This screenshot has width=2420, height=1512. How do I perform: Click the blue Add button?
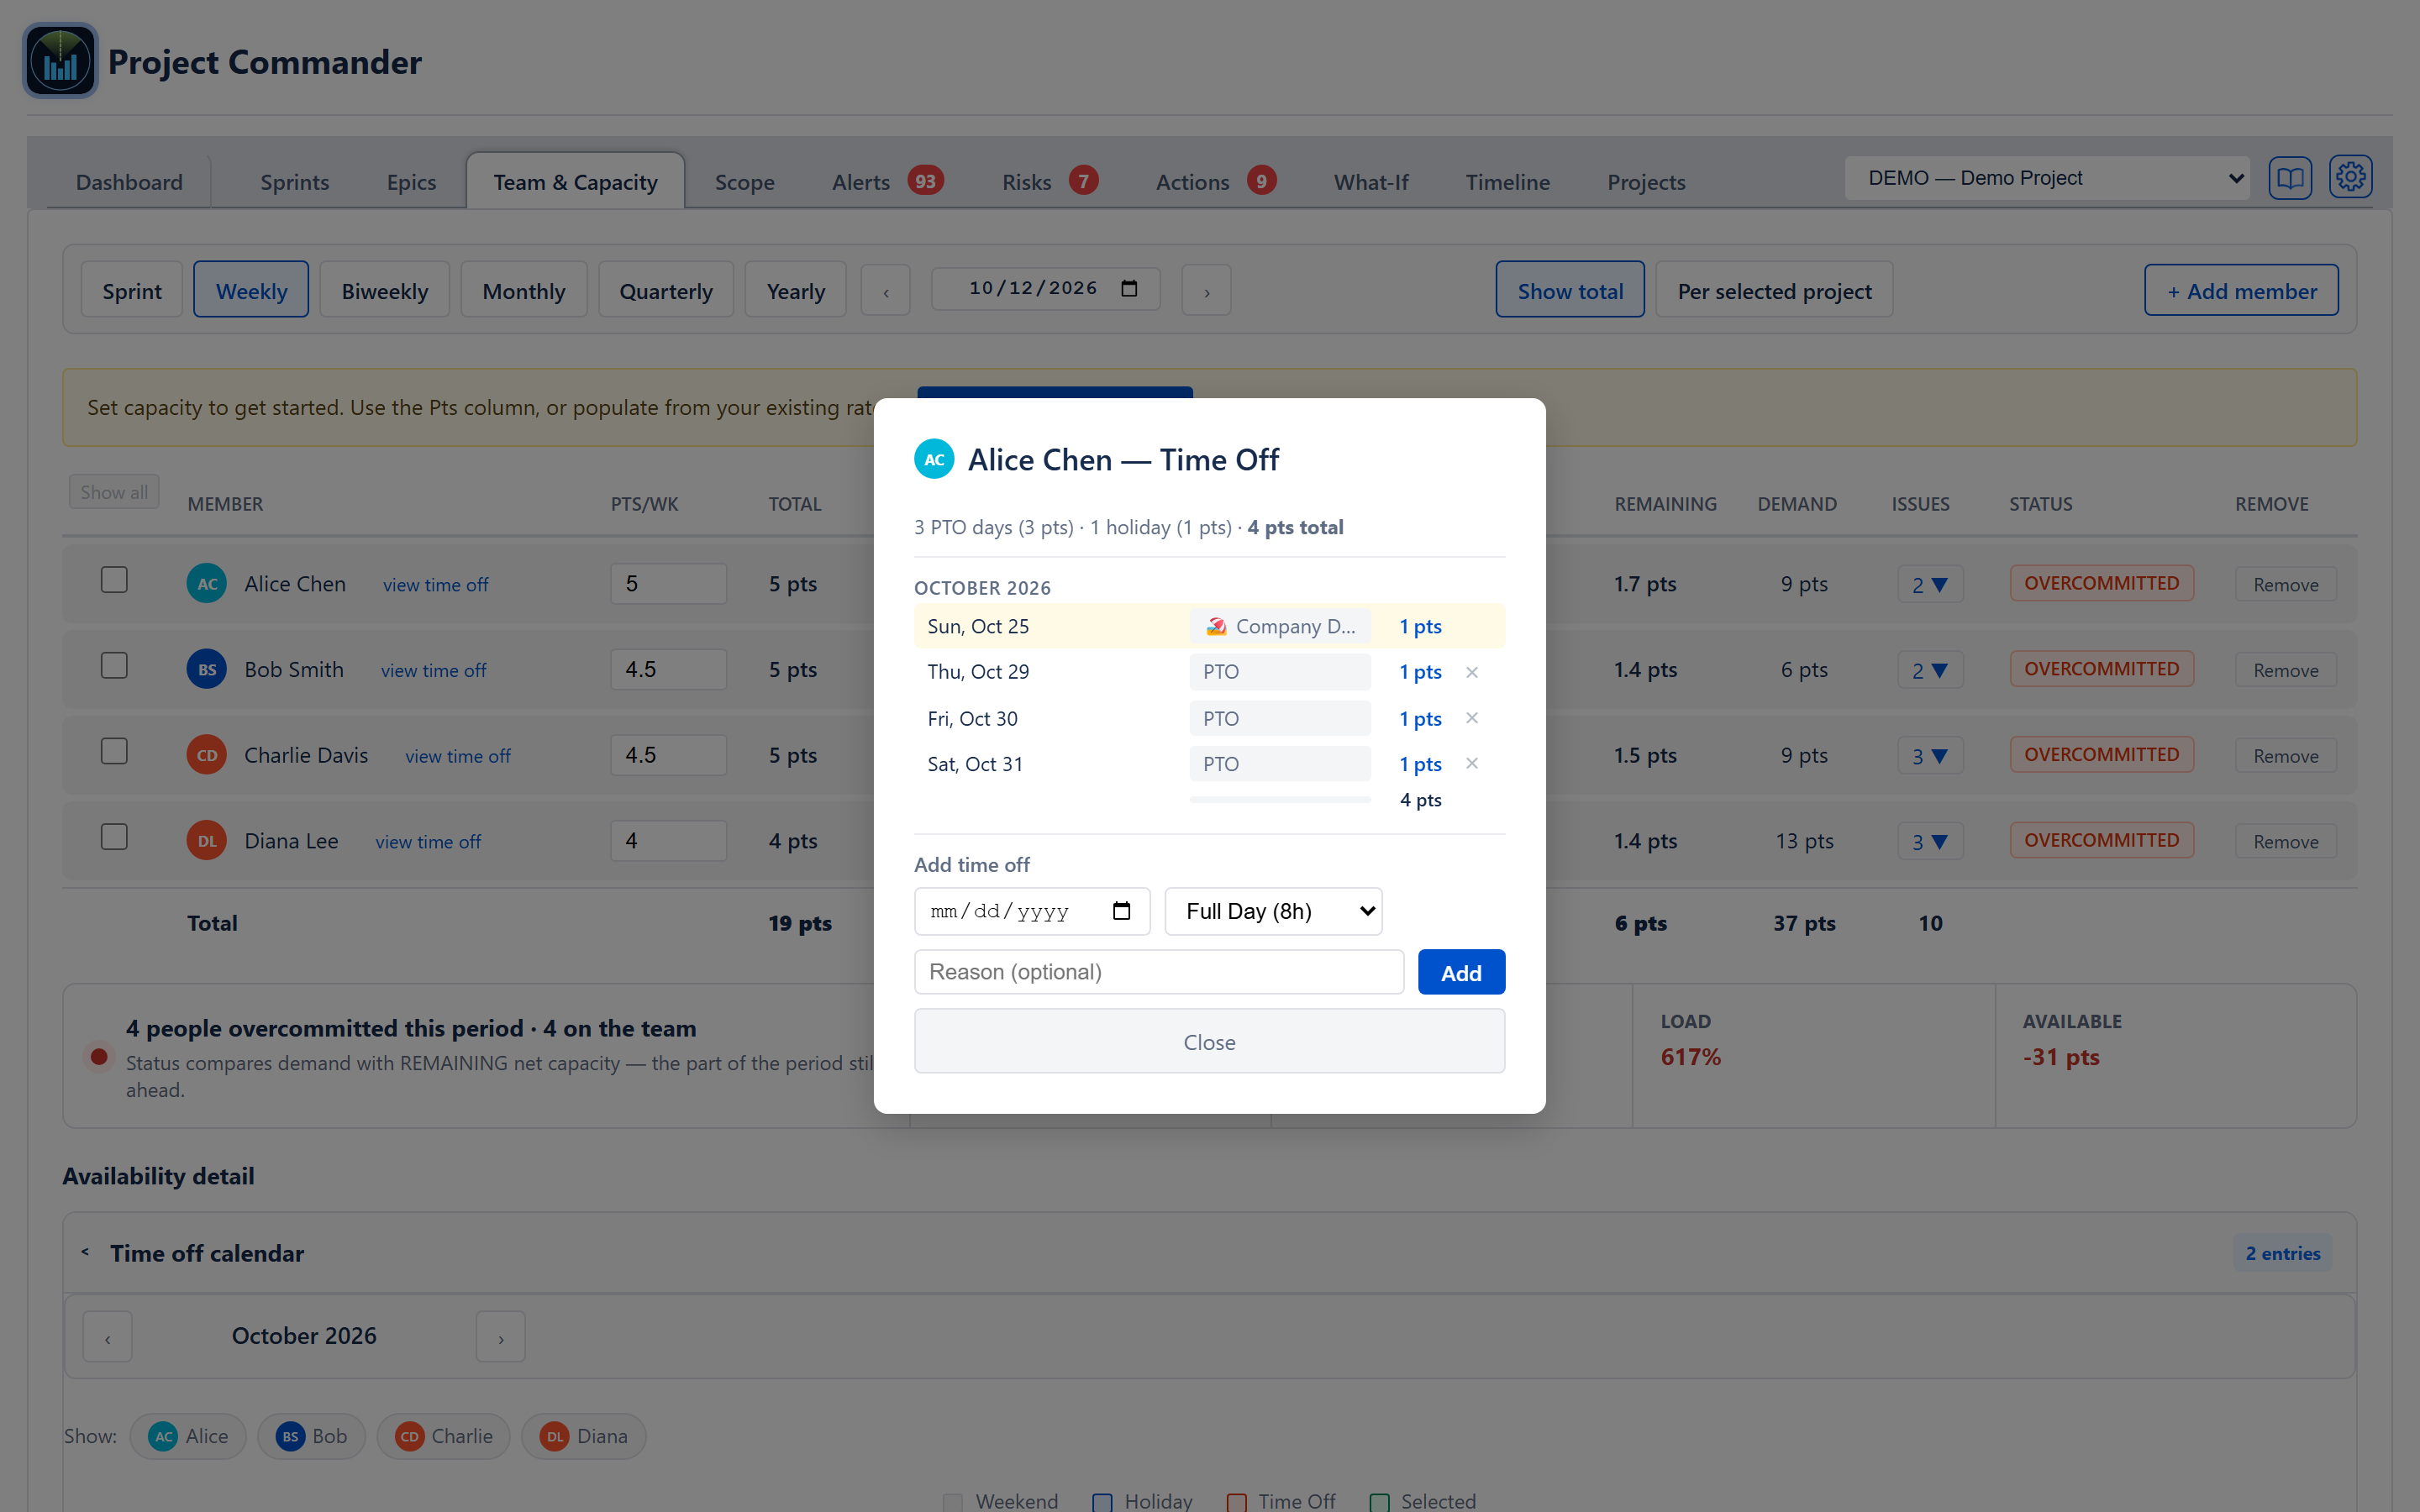click(1461, 972)
